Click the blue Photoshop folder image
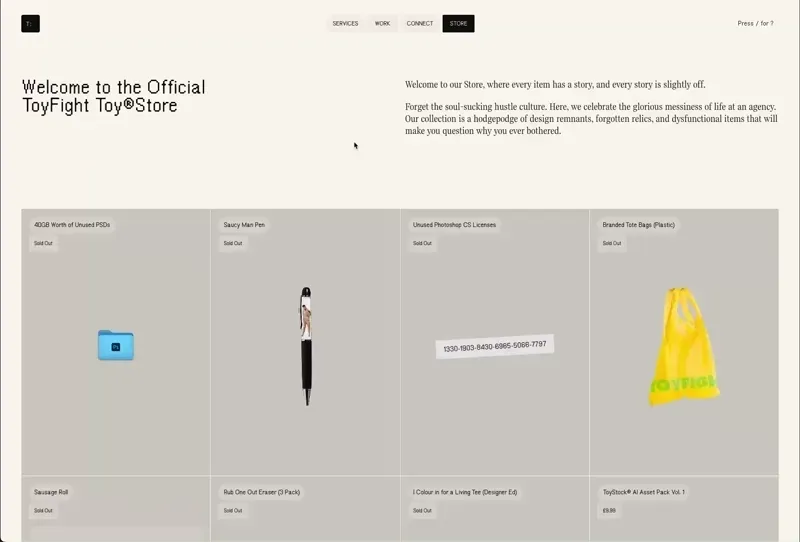The width and height of the screenshot is (800, 542). [116, 345]
